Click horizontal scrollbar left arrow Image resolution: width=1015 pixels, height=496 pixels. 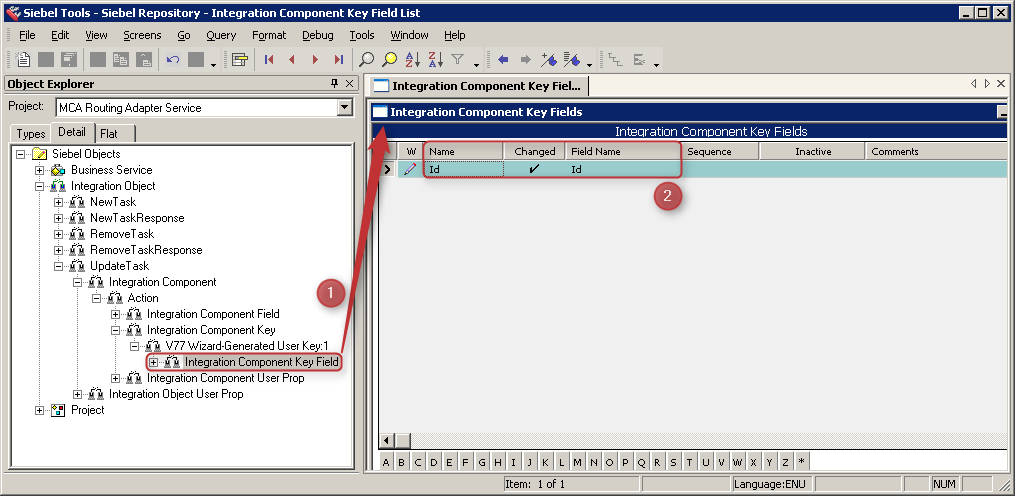tap(387, 440)
